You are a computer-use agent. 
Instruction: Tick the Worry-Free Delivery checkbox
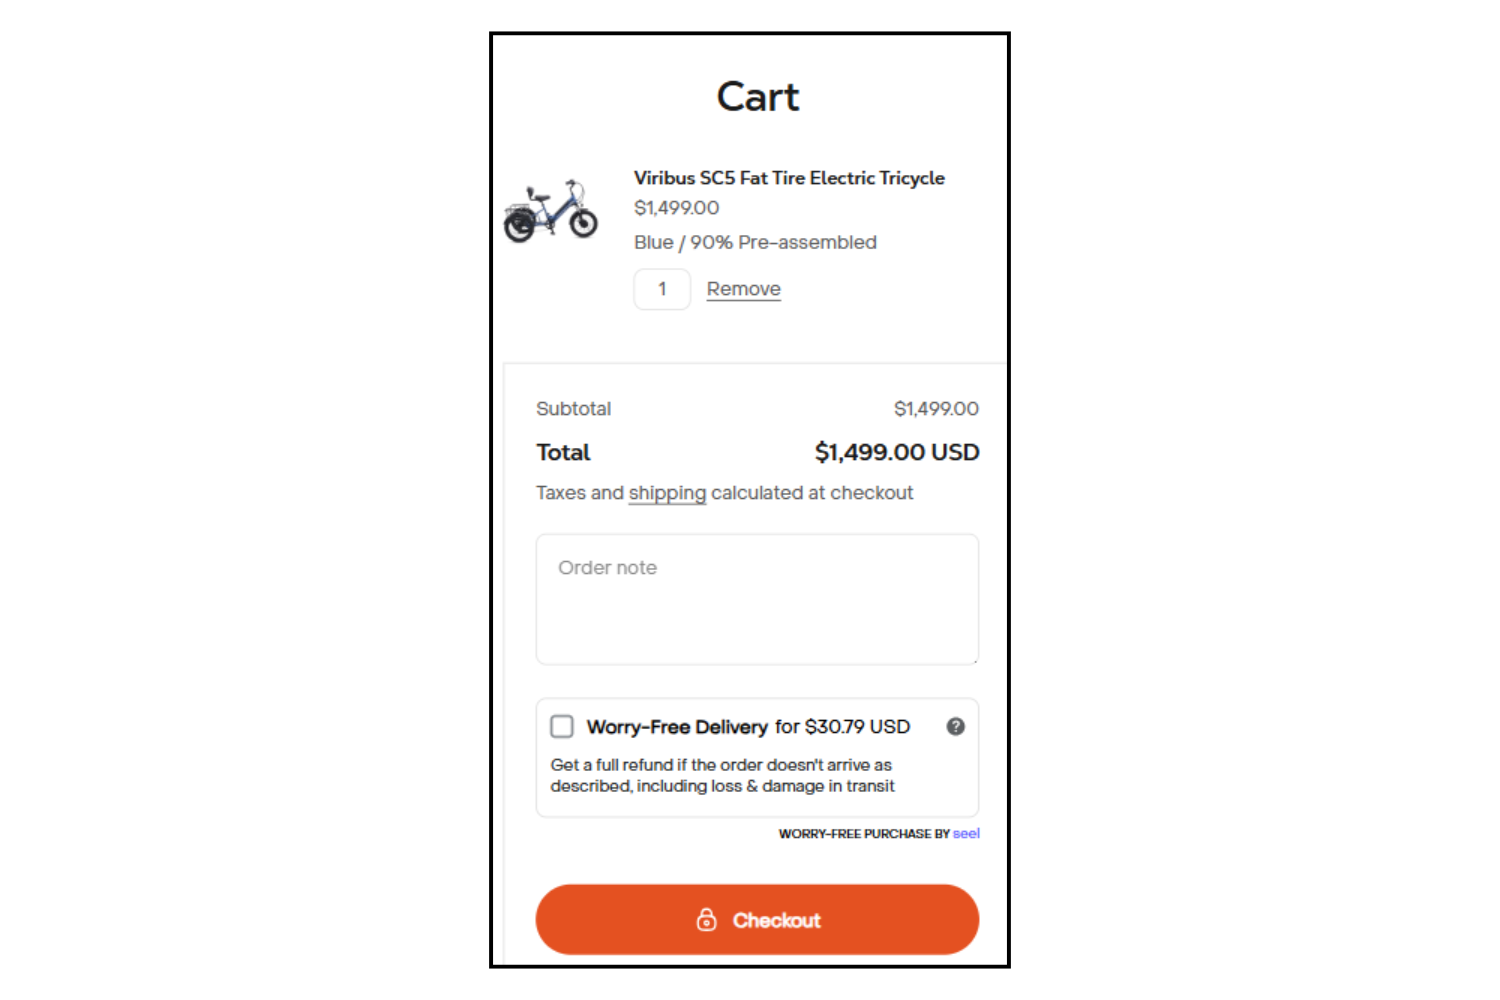point(562,726)
